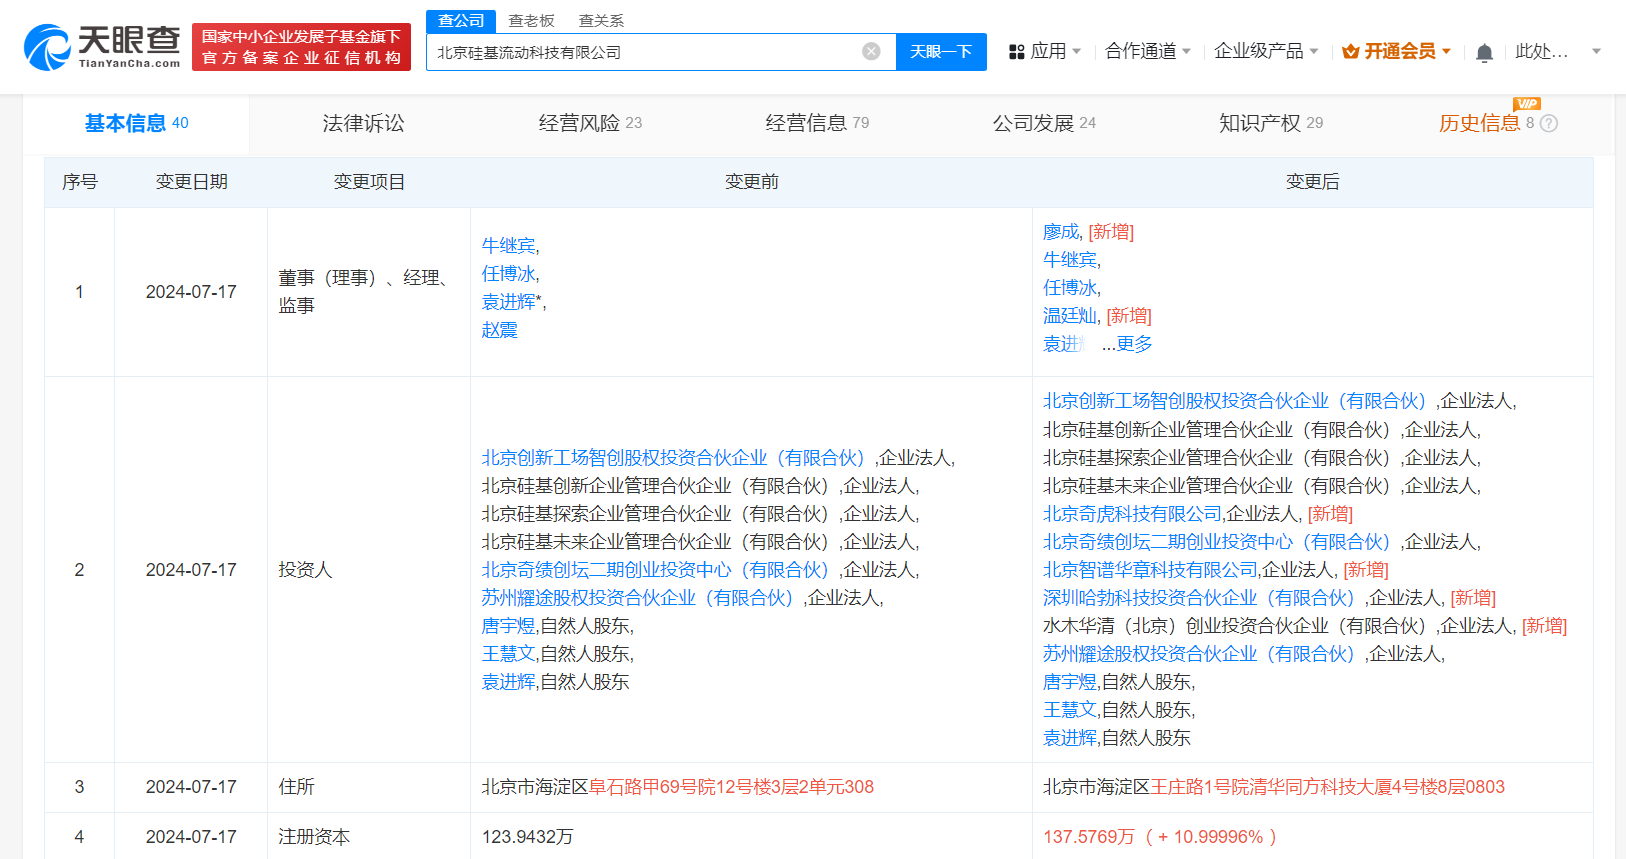Viewport: 1626px width, 859px height.
Task: Click the 天眼一下 search button
Action: click(x=941, y=52)
